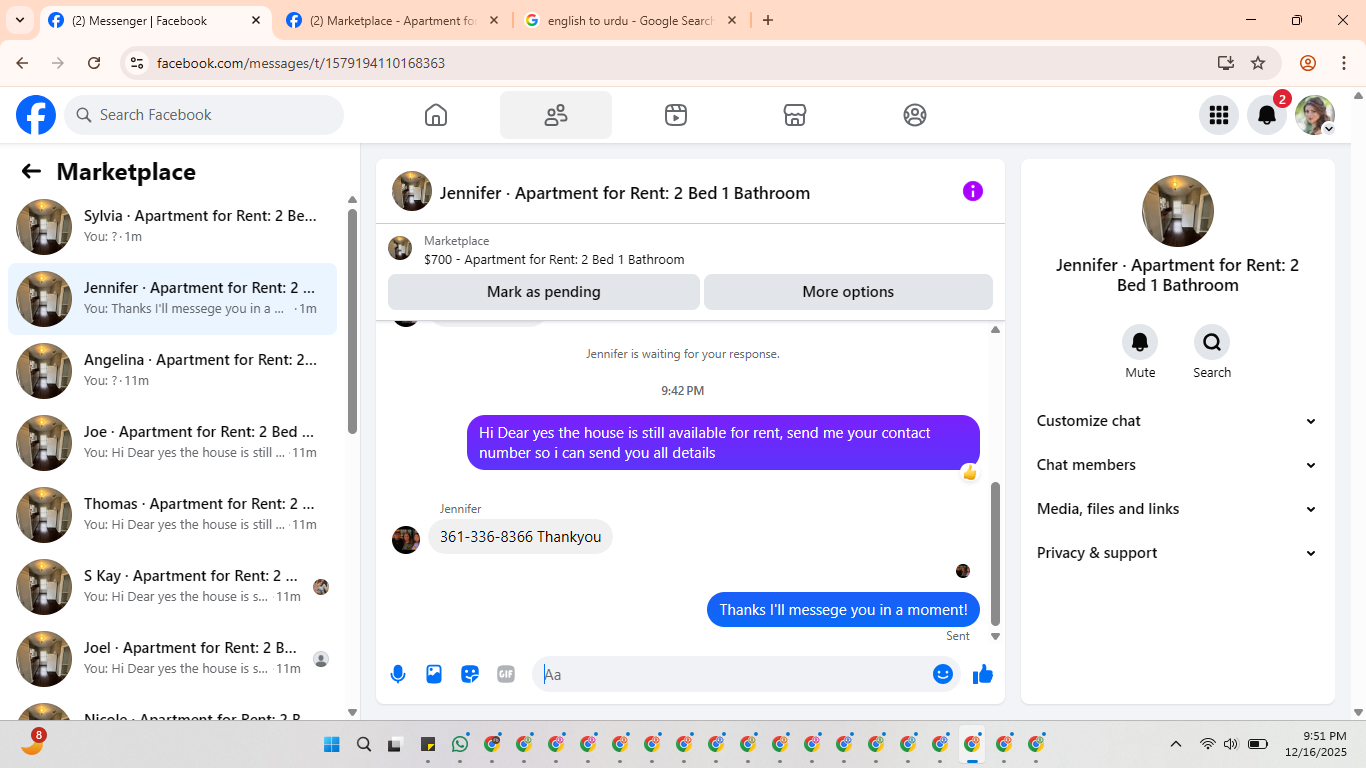Click the Search Facebook field

click(x=204, y=115)
